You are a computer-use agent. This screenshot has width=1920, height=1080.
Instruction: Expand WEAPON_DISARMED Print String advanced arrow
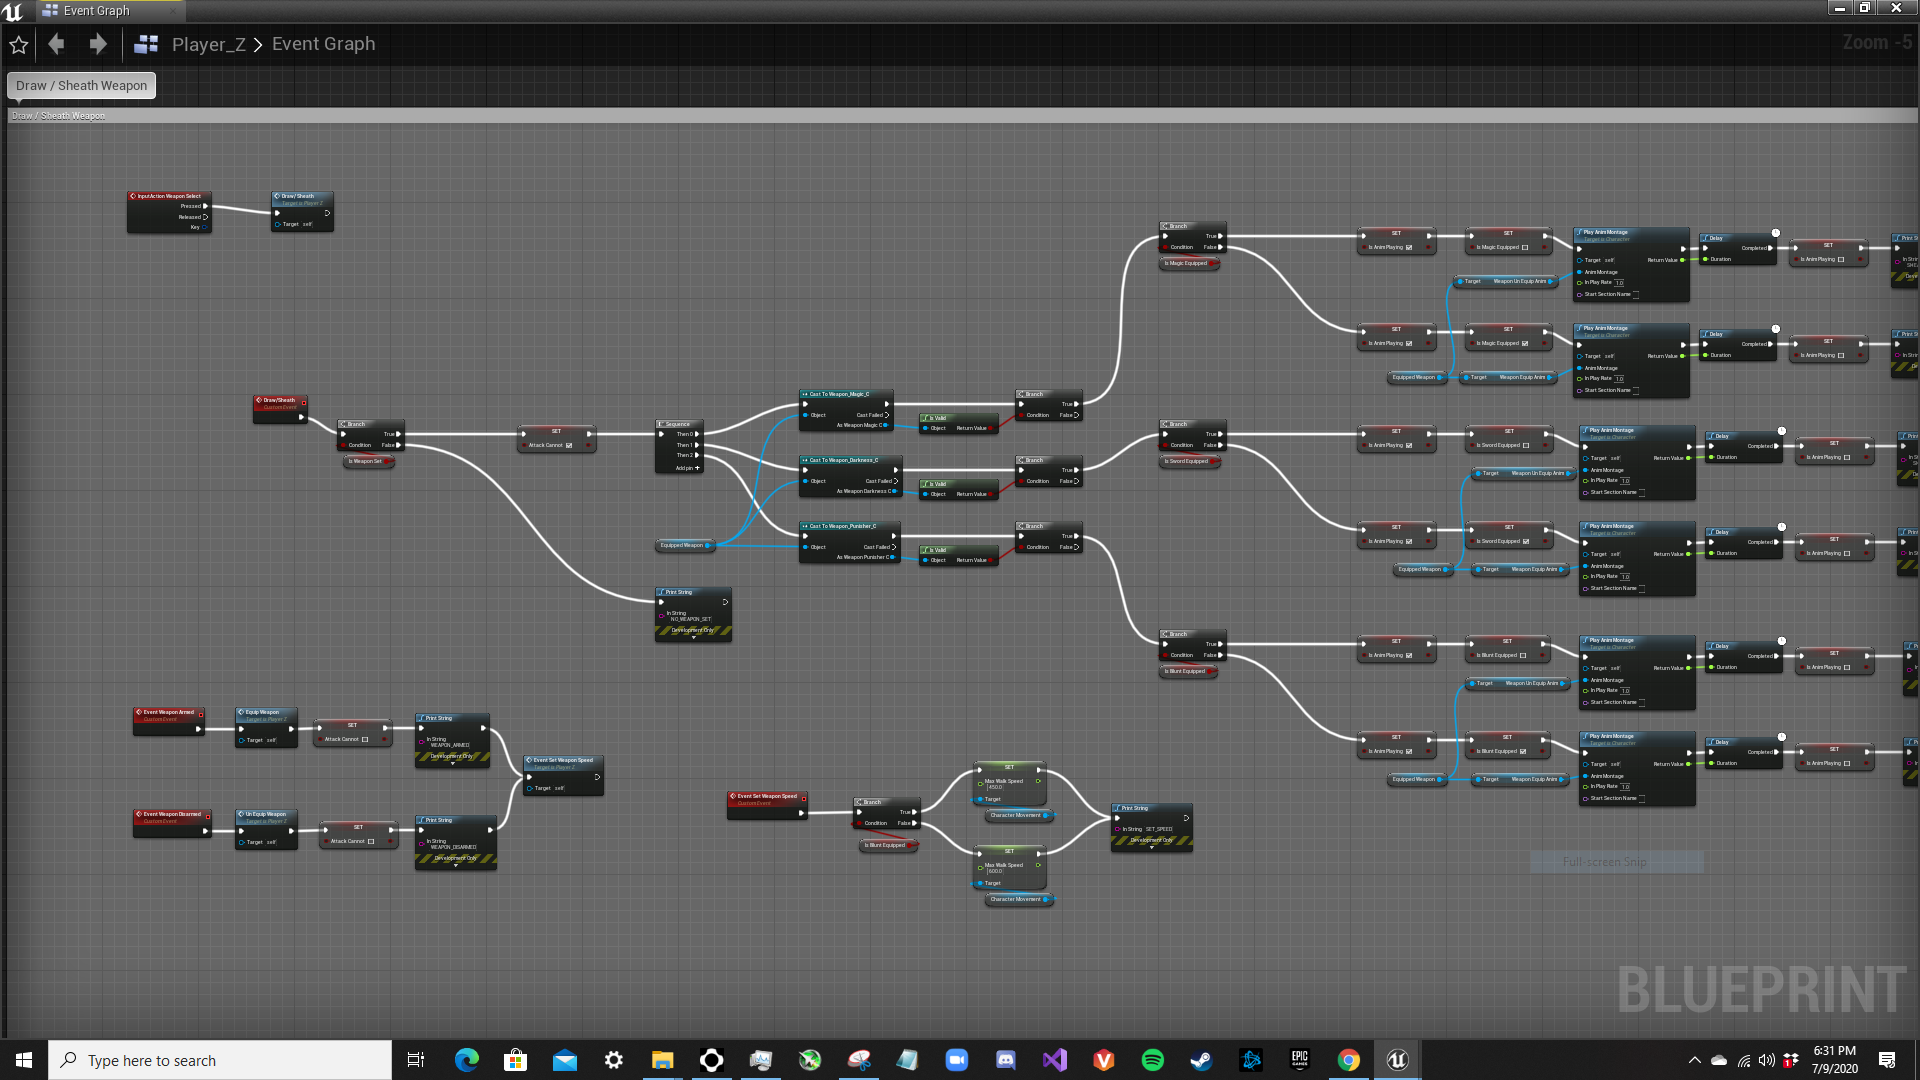click(x=456, y=865)
